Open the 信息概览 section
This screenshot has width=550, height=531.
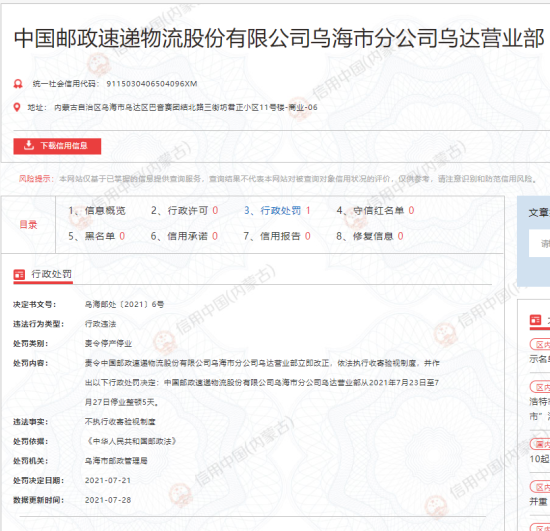(x=97, y=210)
